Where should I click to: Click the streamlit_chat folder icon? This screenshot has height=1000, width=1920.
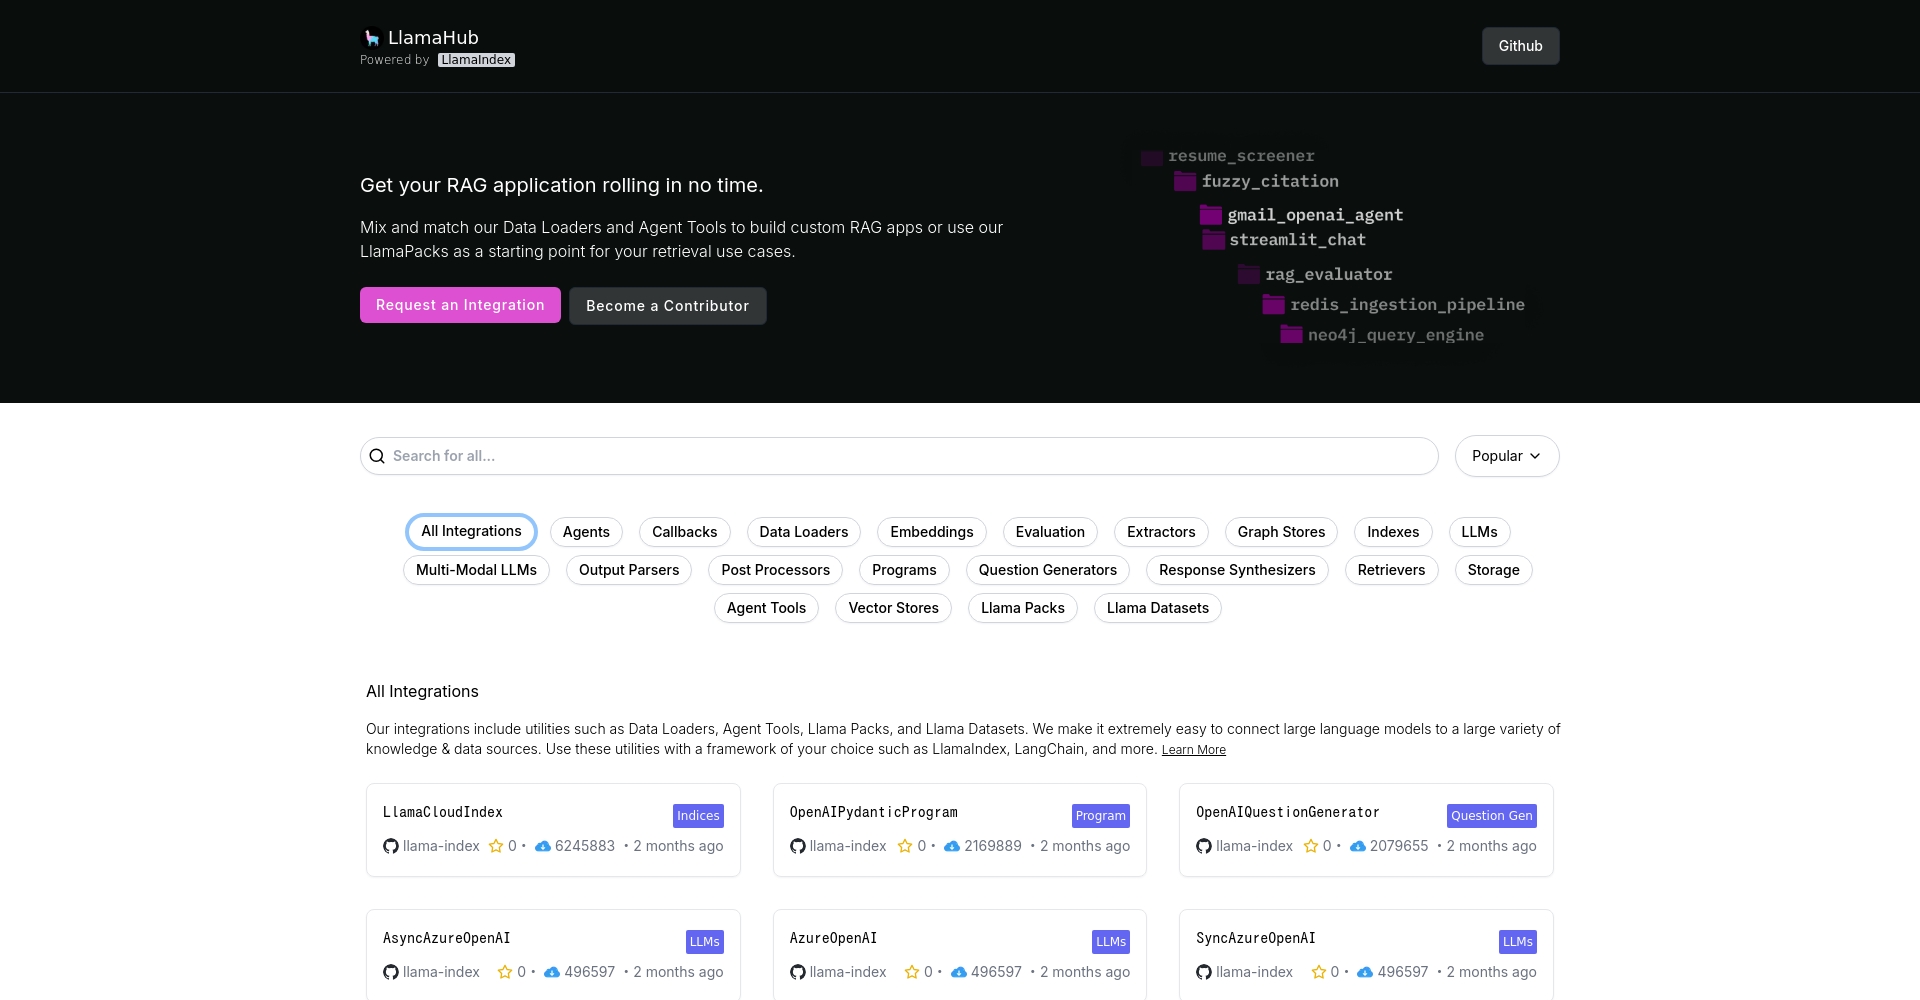pos(1214,240)
